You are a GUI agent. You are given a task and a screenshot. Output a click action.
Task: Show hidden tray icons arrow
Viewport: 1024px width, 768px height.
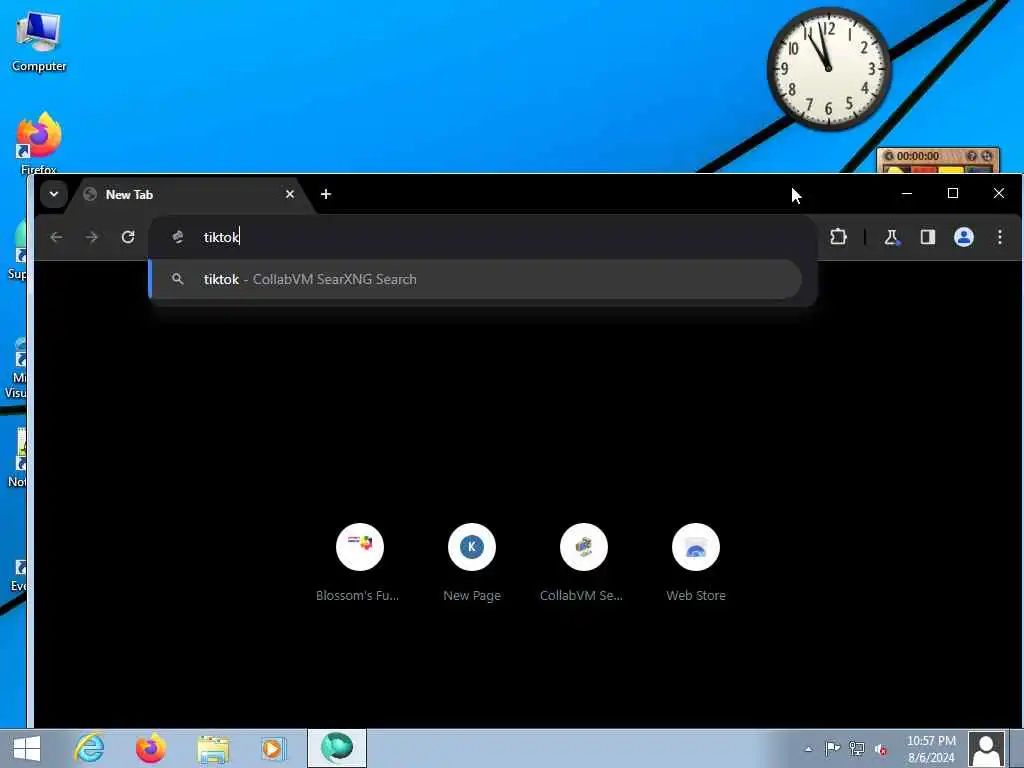point(808,749)
